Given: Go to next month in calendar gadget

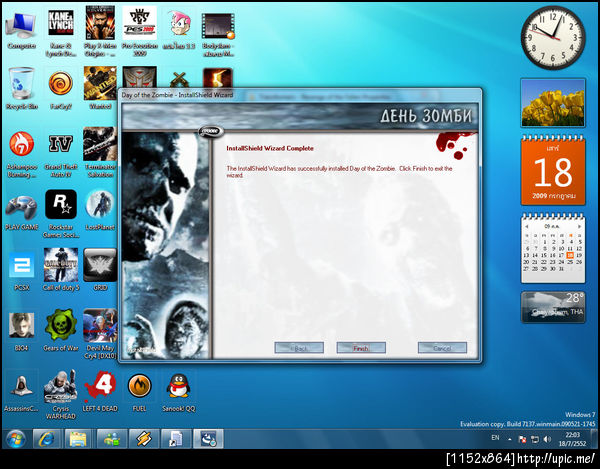Looking at the screenshot, I should 579,226.
